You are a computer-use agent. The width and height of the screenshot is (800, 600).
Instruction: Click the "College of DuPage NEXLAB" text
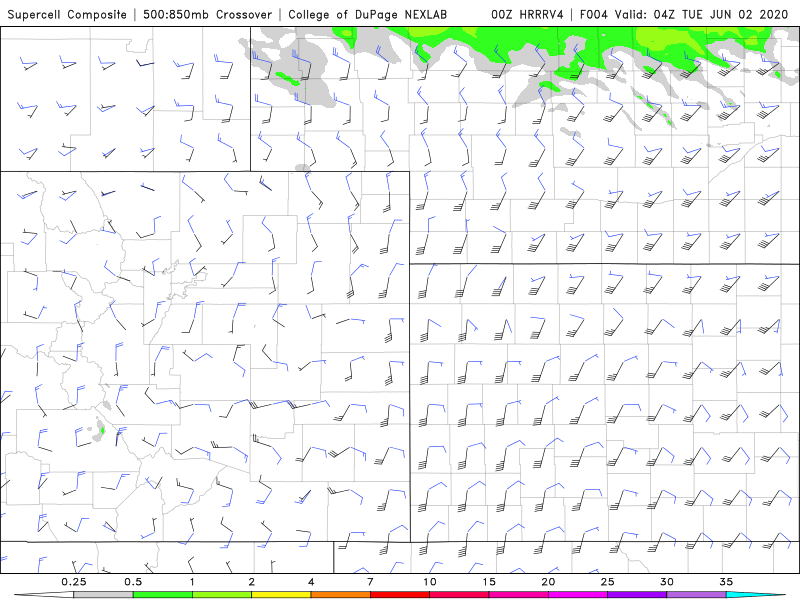tap(367, 14)
